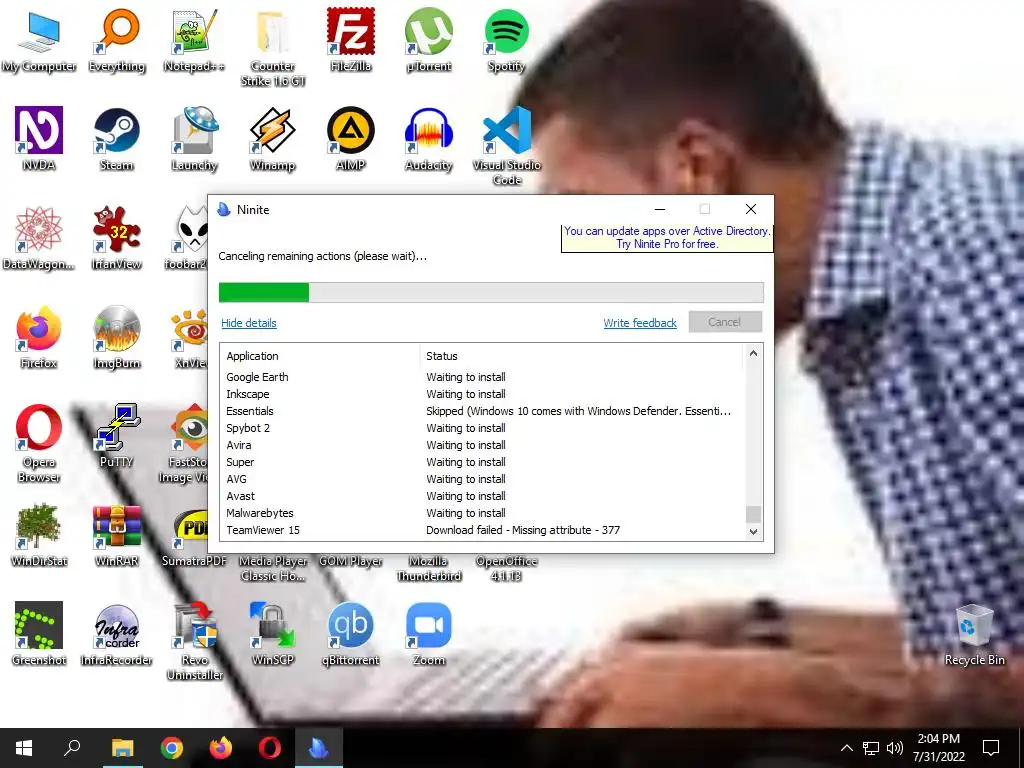Select the DataWagon desktop shortcut
This screenshot has height=768, width=1024.
[39, 238]
